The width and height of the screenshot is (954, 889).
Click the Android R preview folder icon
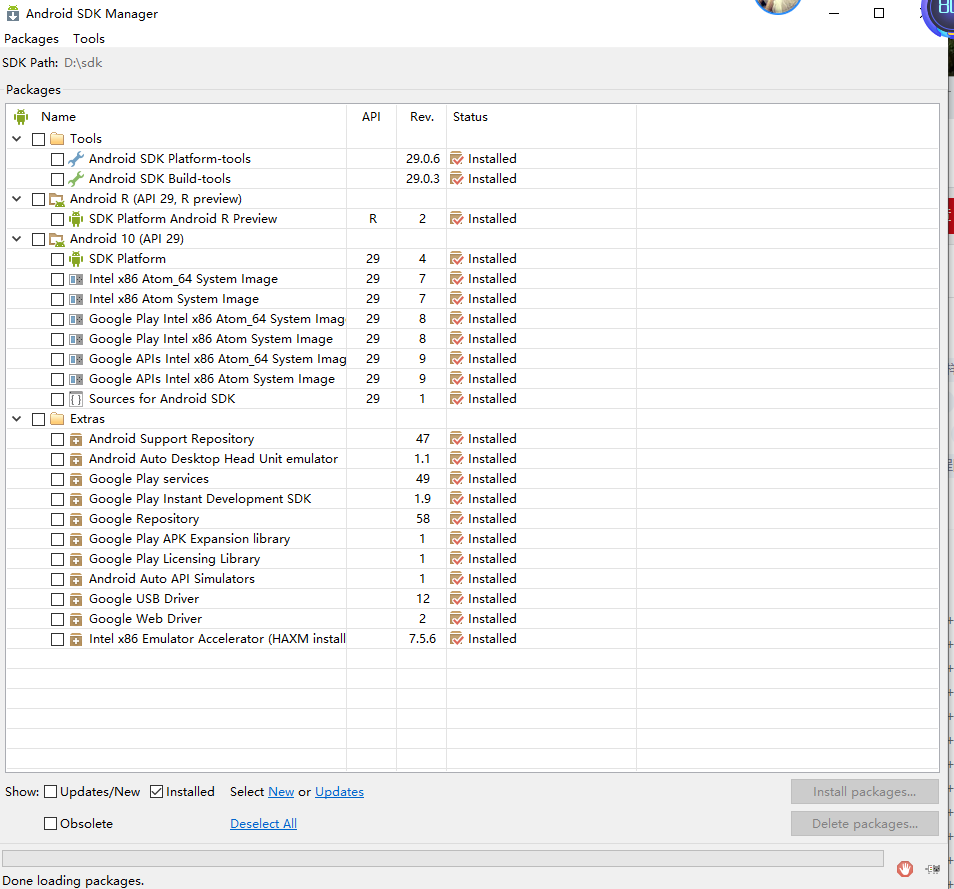(57, 200)
